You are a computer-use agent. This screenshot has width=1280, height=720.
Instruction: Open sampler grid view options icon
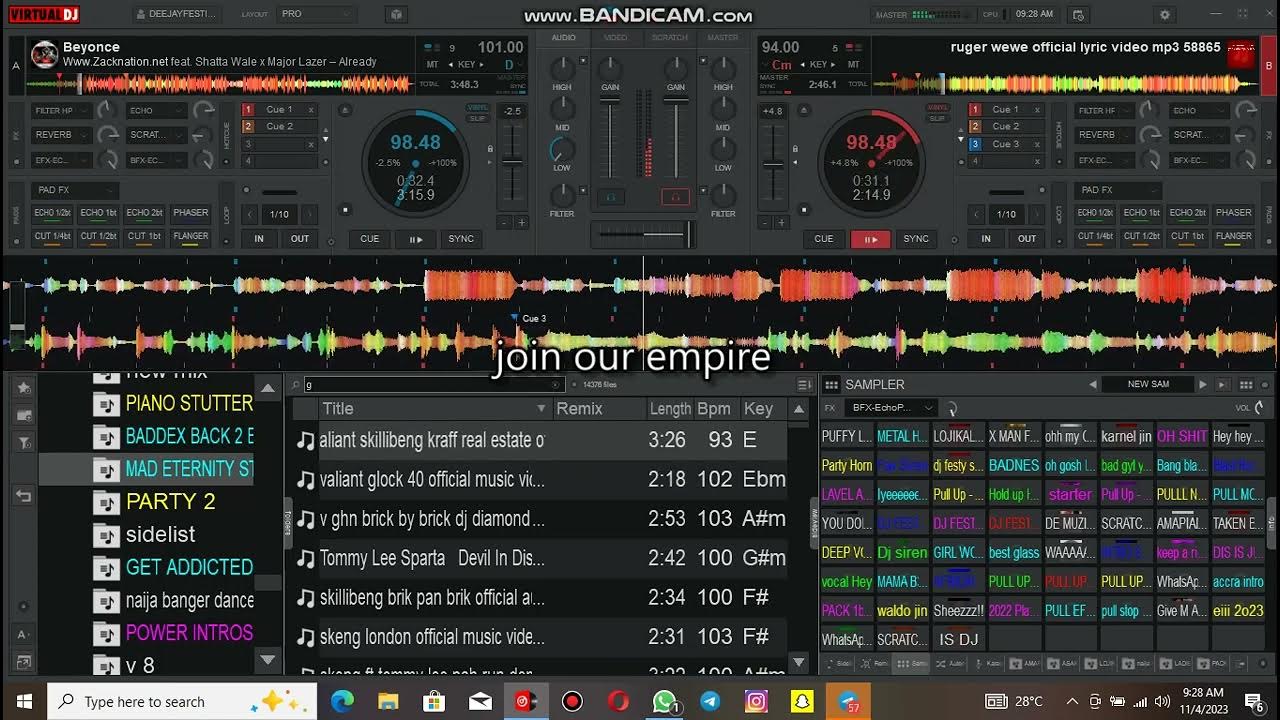1246,384
